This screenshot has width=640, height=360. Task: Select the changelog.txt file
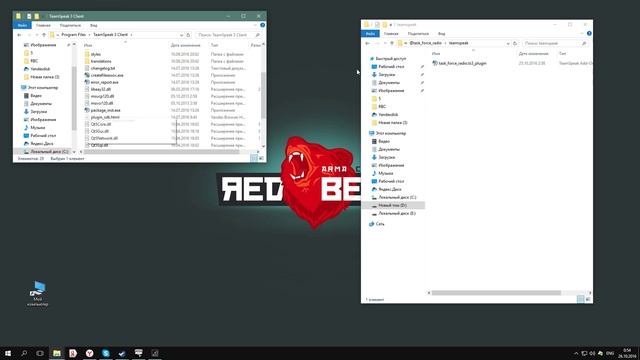click(102, 68)
